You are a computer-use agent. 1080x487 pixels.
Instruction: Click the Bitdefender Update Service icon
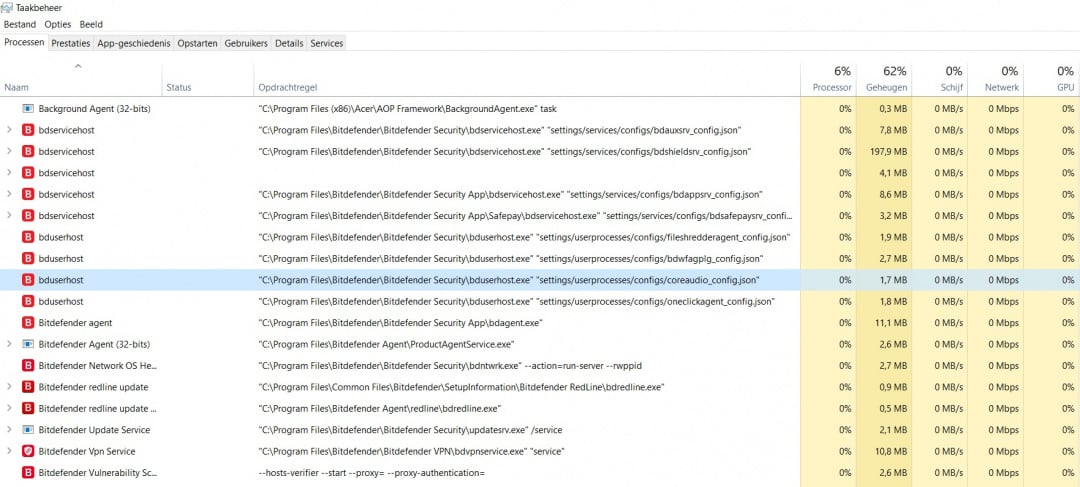tap(28, 430)
